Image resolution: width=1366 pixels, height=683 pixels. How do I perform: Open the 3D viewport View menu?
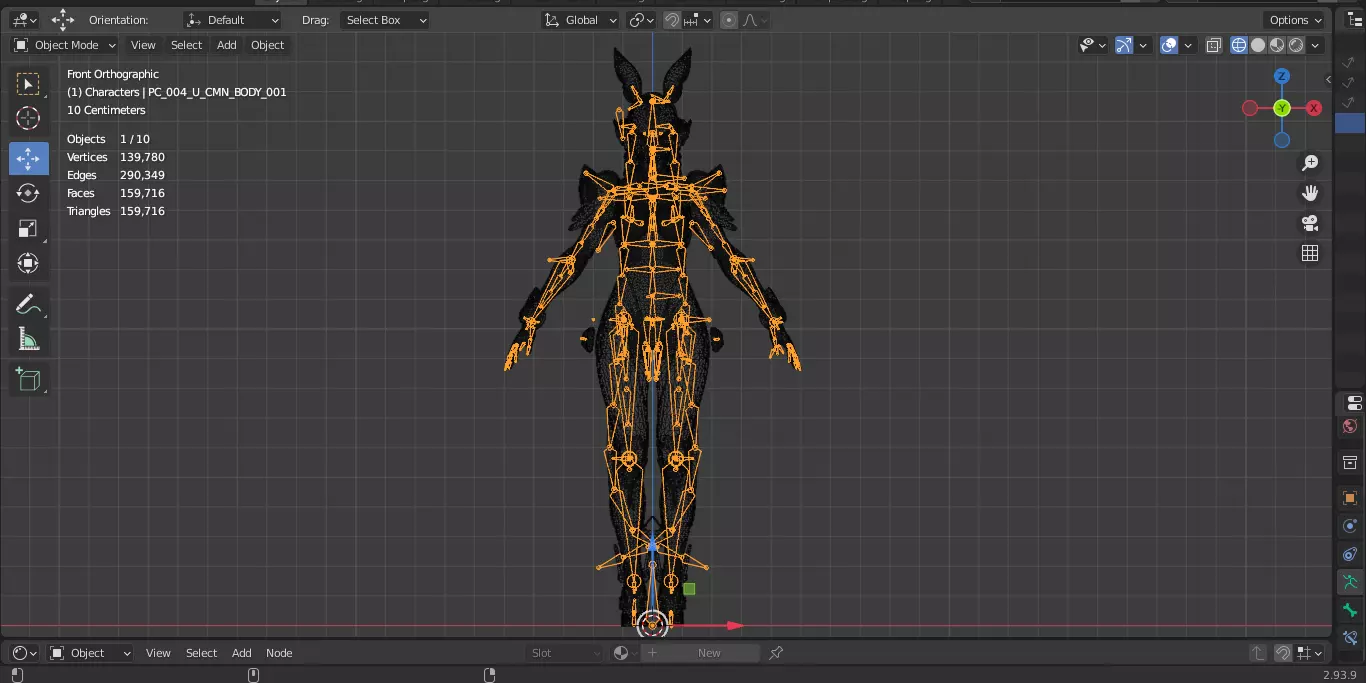click(143, 45)
